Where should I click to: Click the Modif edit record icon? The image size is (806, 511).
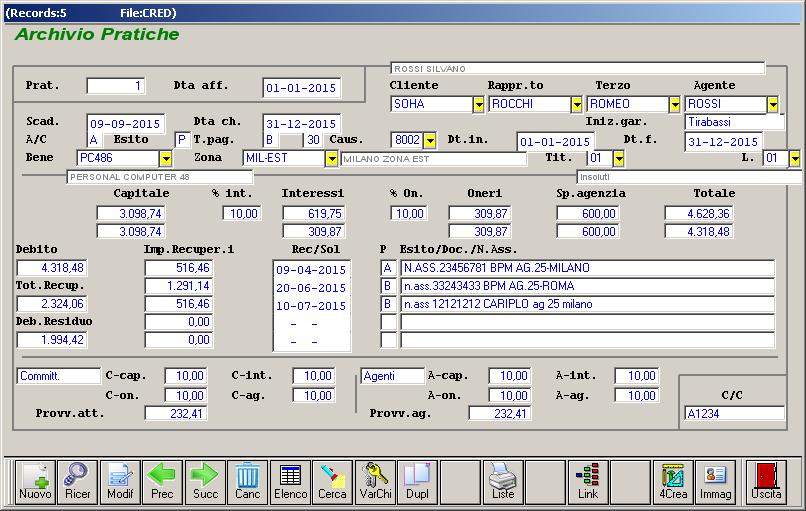tap(120, 482)
